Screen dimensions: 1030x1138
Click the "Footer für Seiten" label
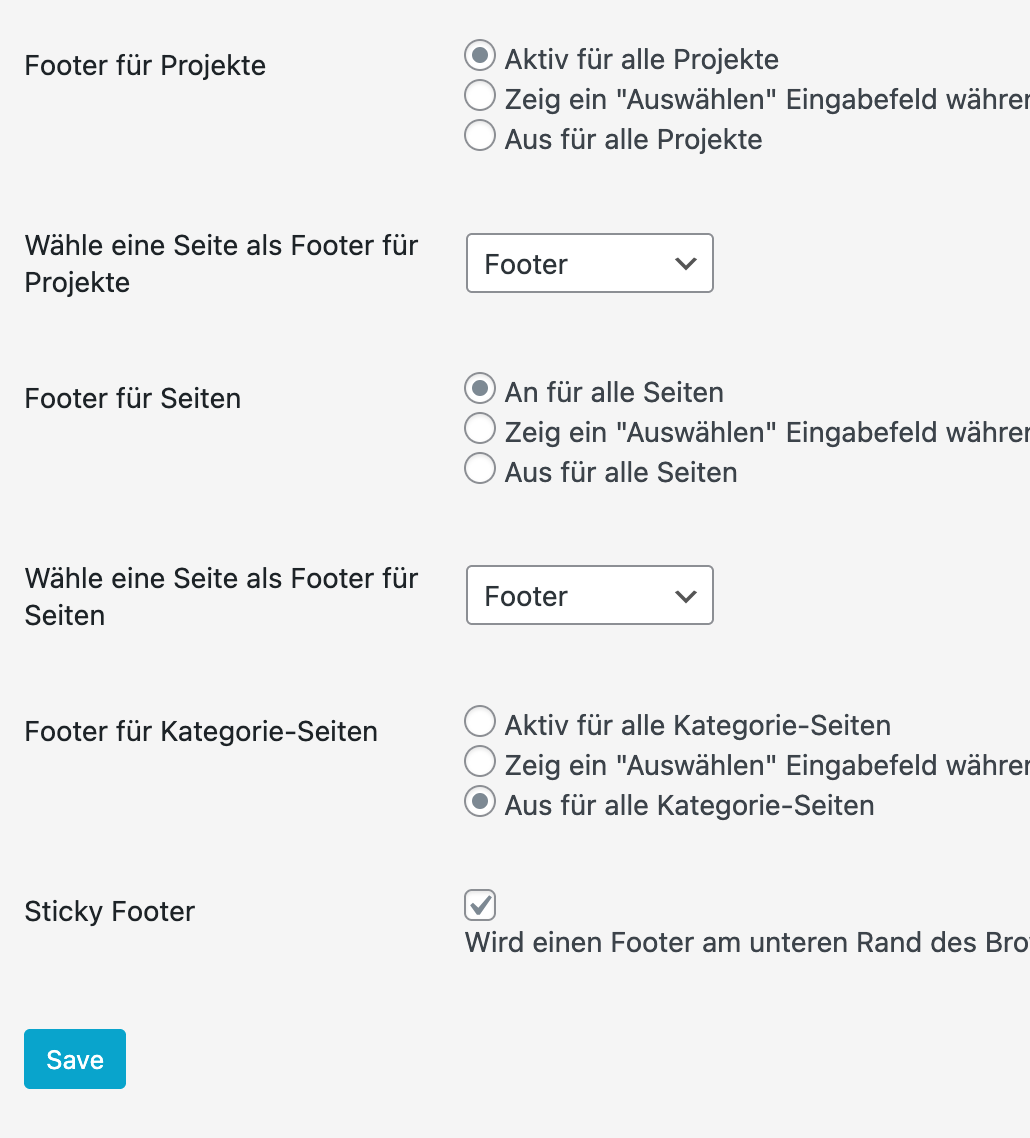pos(132,398)
